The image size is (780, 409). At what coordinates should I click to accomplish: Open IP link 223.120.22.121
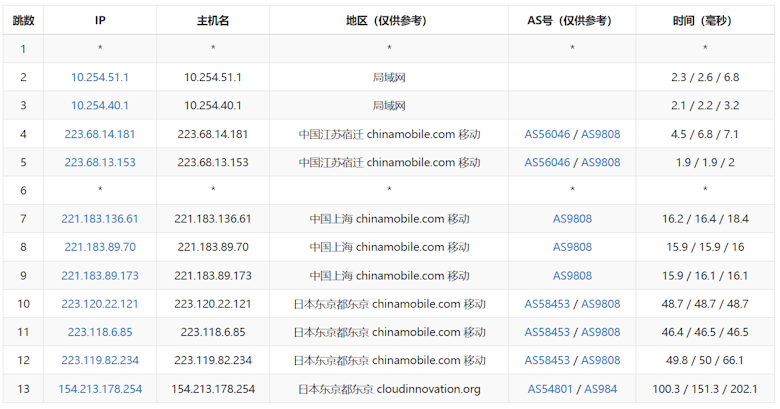click(x=99, y=304)
